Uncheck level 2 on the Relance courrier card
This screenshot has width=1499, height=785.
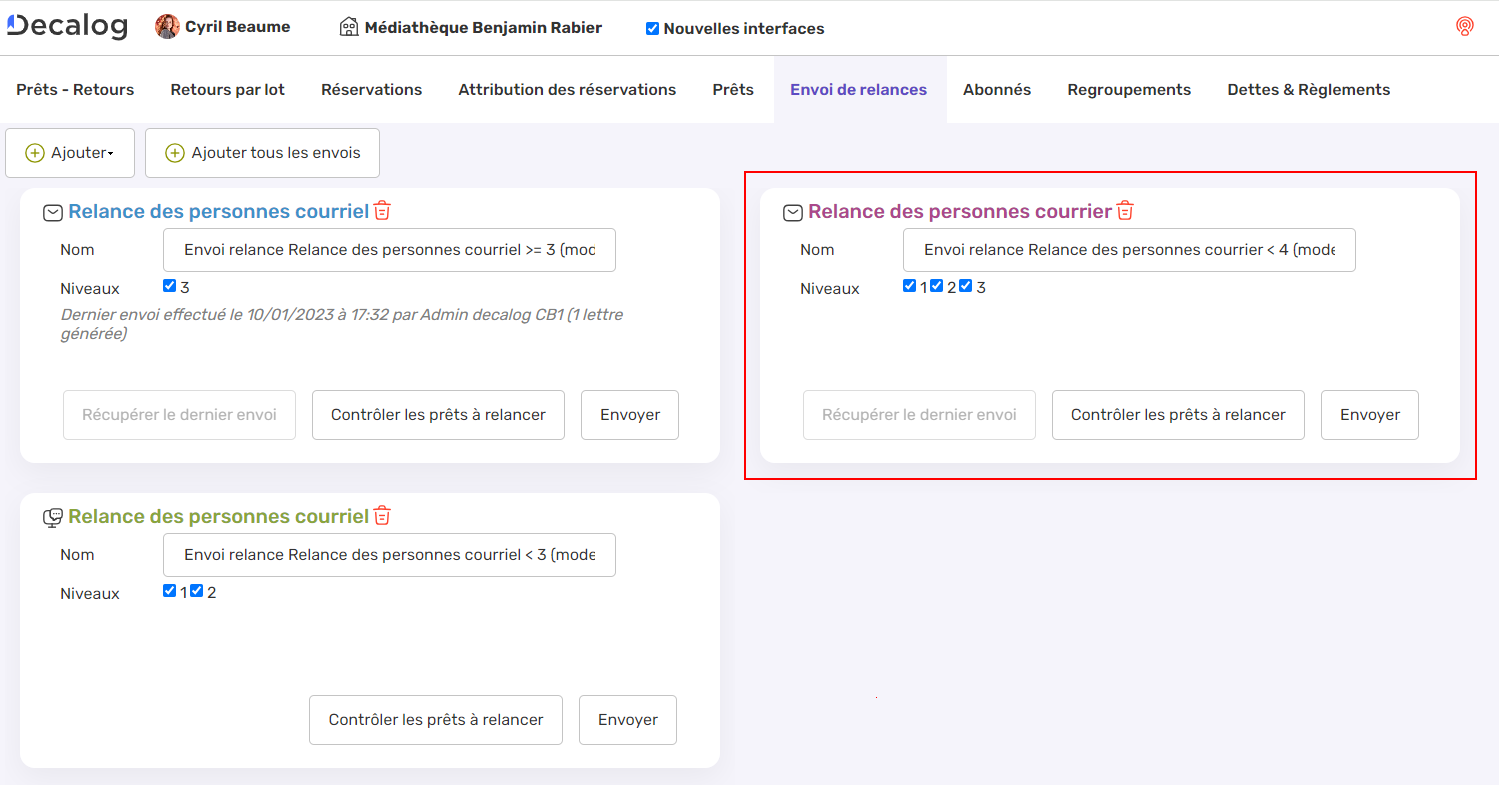pos(936,285)
